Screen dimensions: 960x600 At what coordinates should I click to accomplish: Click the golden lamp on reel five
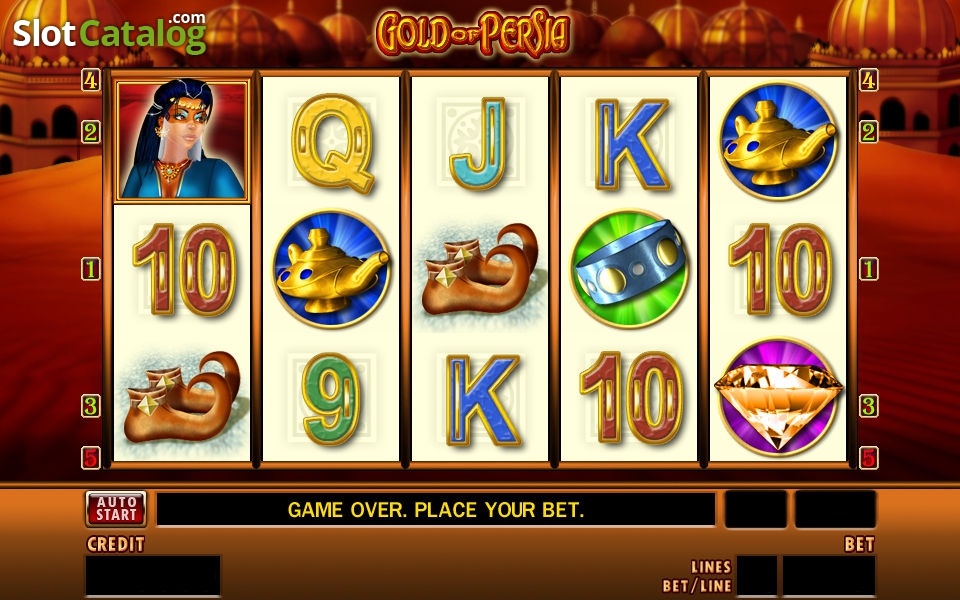point(778,141)
